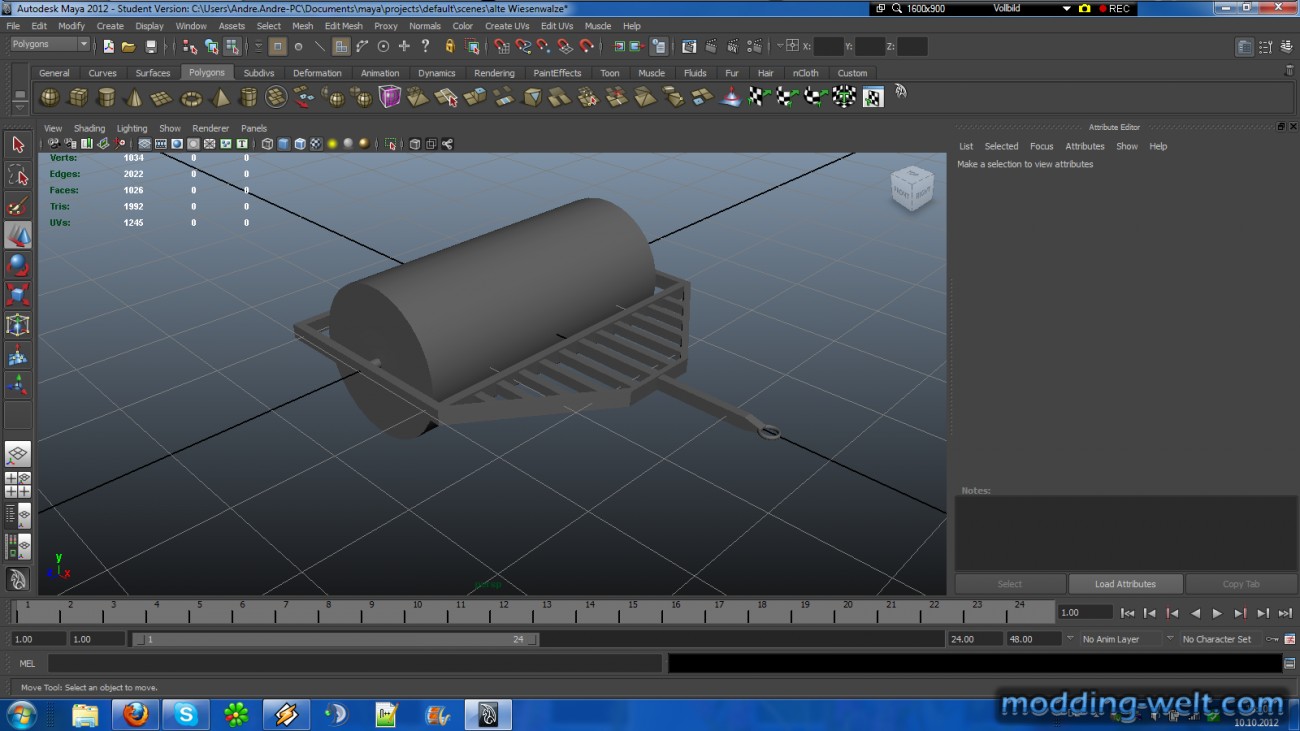This screenshot has height=731, width=1300.
Task: Click Load Attributes button
Action: 1125,584
